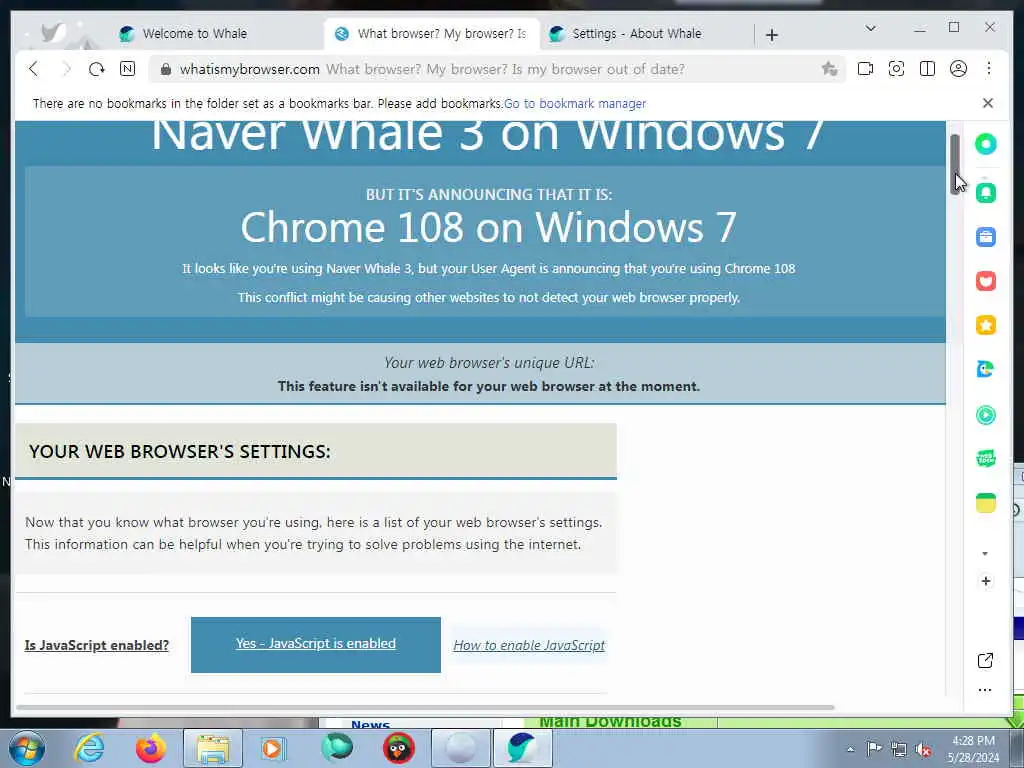1024x768 pixels.
Task: Expand the tab list chevron
Action: [x=870, y=28]
